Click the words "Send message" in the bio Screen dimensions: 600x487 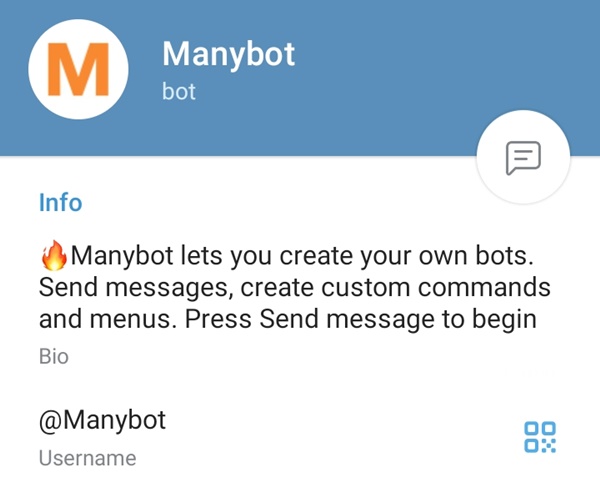(347, 319)
